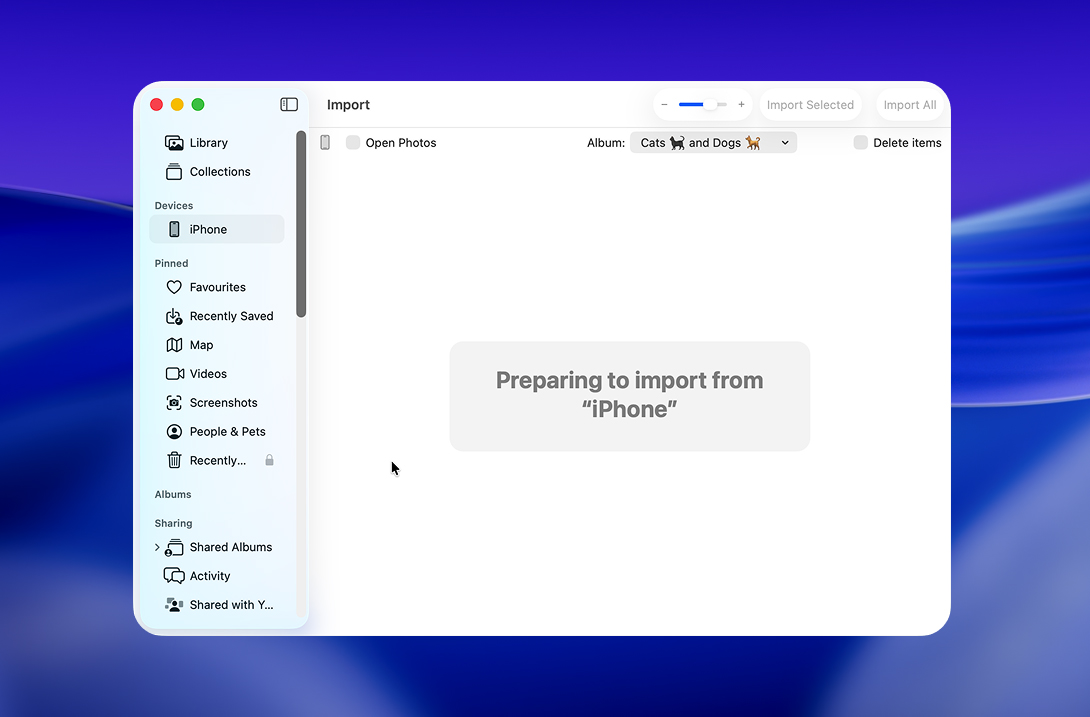Open Screenshots in the sidebar
Image resolution: width=1090 pixels, height=717 pixels.
[x=217, y=403]
